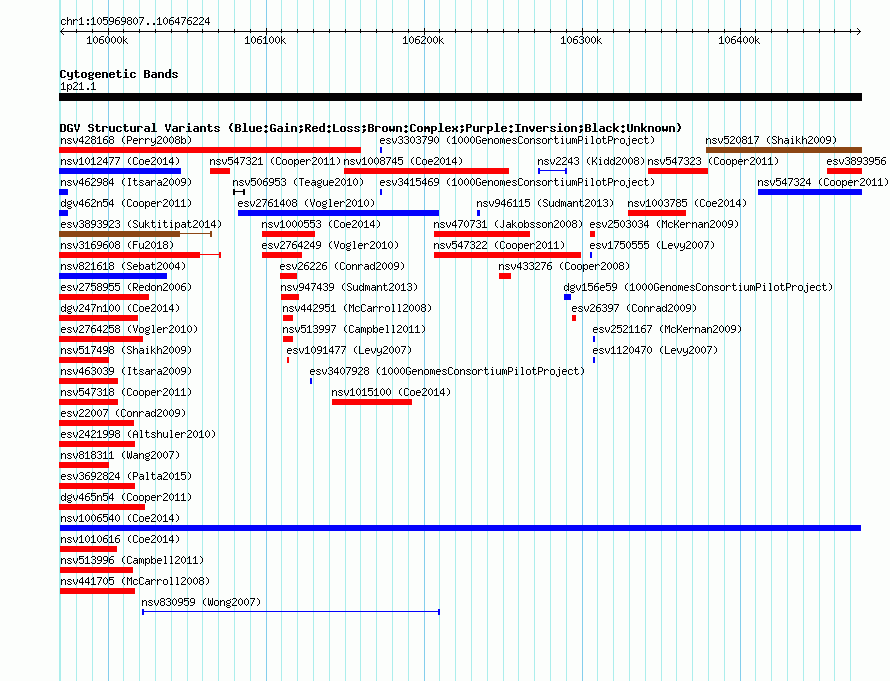Open nsv517498 (Shaikh2009) label
Image resolution: width=890 pixels, height=681 pixels.
click(126, 350)
